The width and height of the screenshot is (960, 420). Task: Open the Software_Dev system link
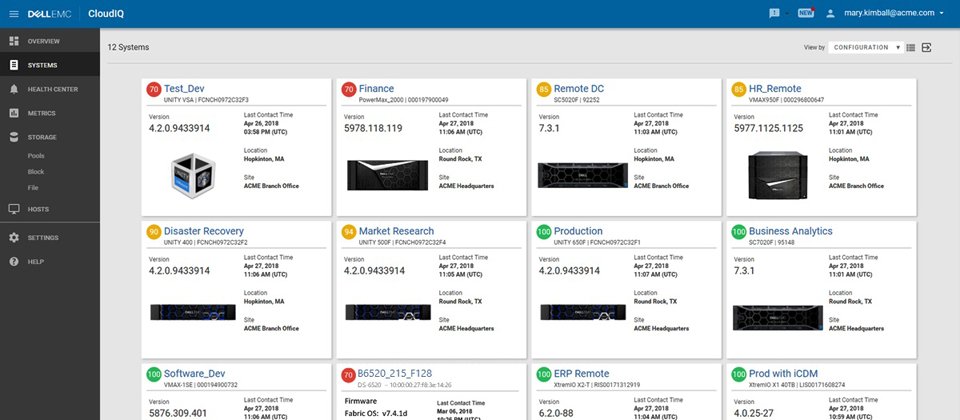pos(195,373)
